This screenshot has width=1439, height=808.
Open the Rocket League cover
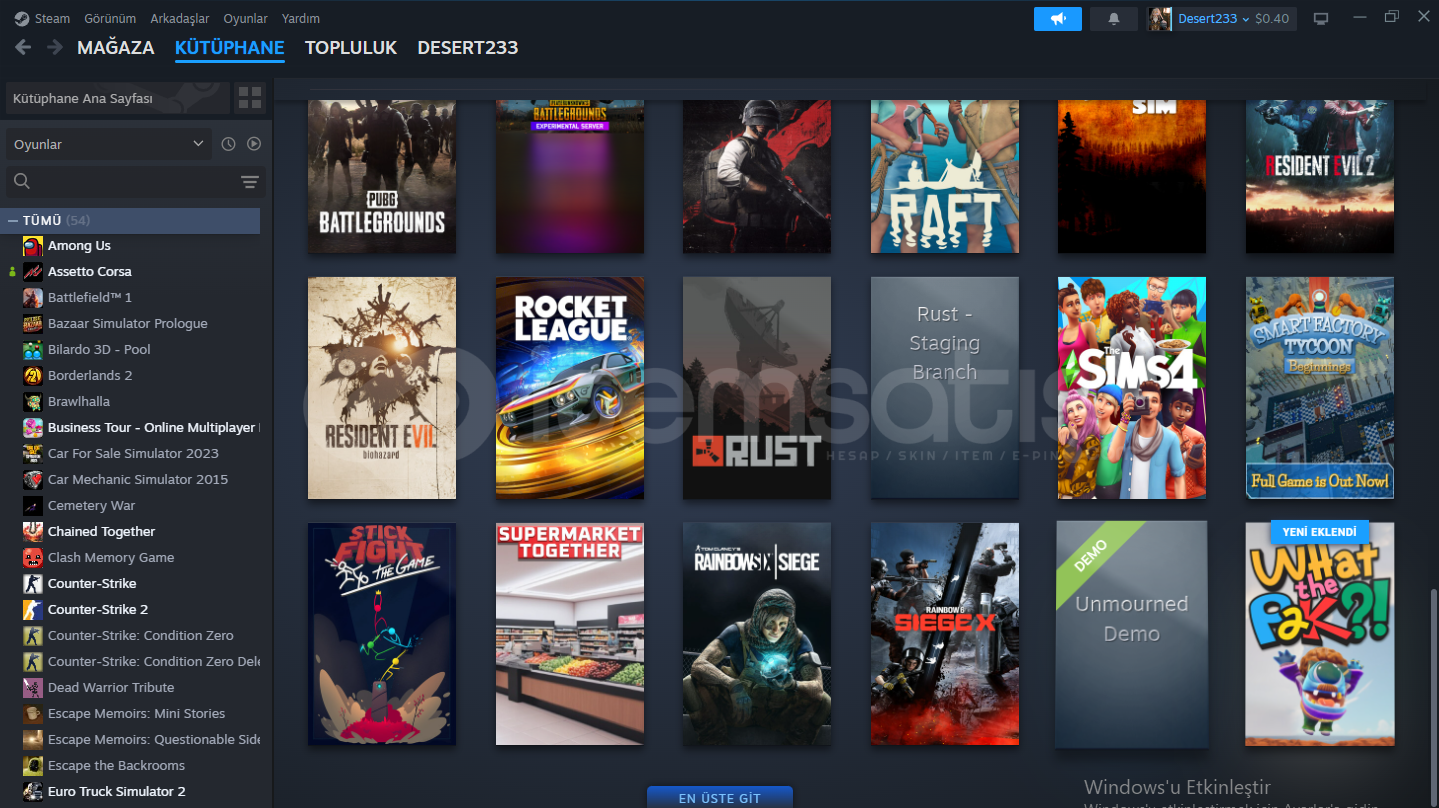pyautogui.click(x=570, y=388)
